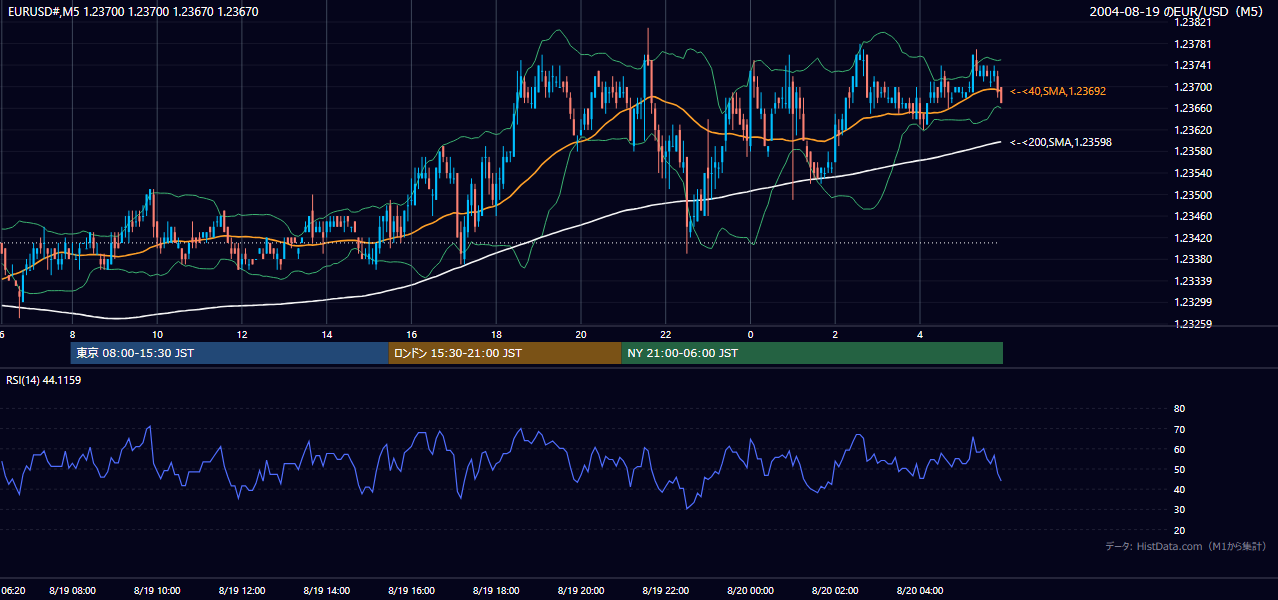Click price axis value 1.23660
The width and height of the screenshot is (1278, 600).
pyautogui.click(x=1192, y=108)
